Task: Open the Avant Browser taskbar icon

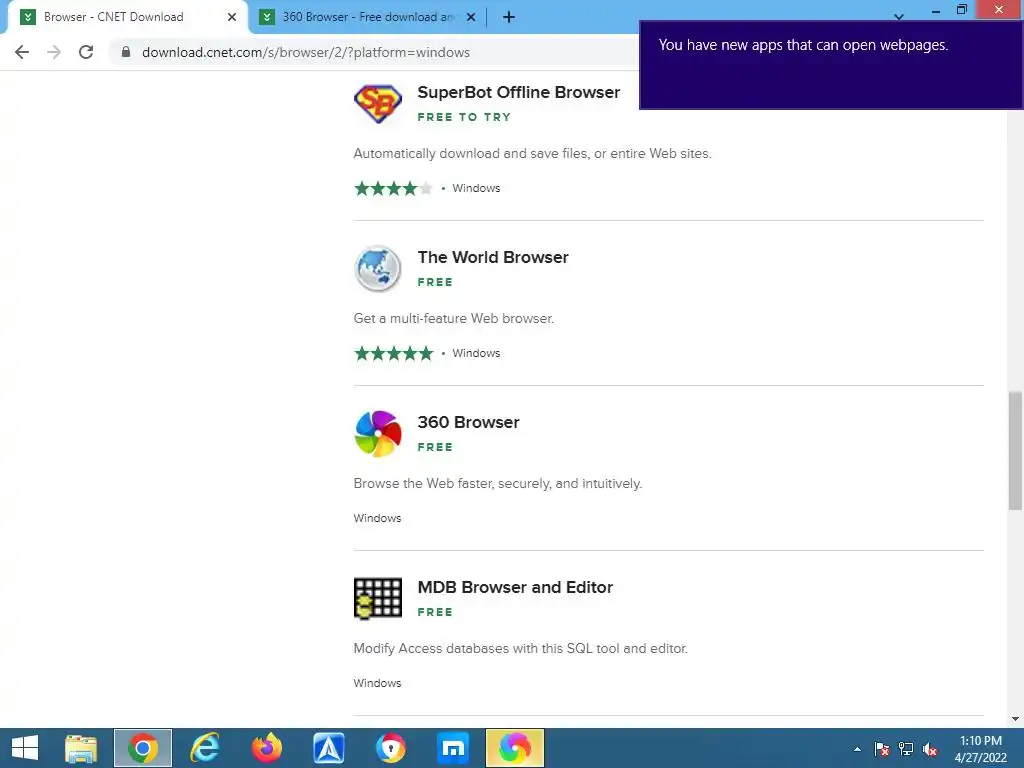Action: [x=328, y=748]
